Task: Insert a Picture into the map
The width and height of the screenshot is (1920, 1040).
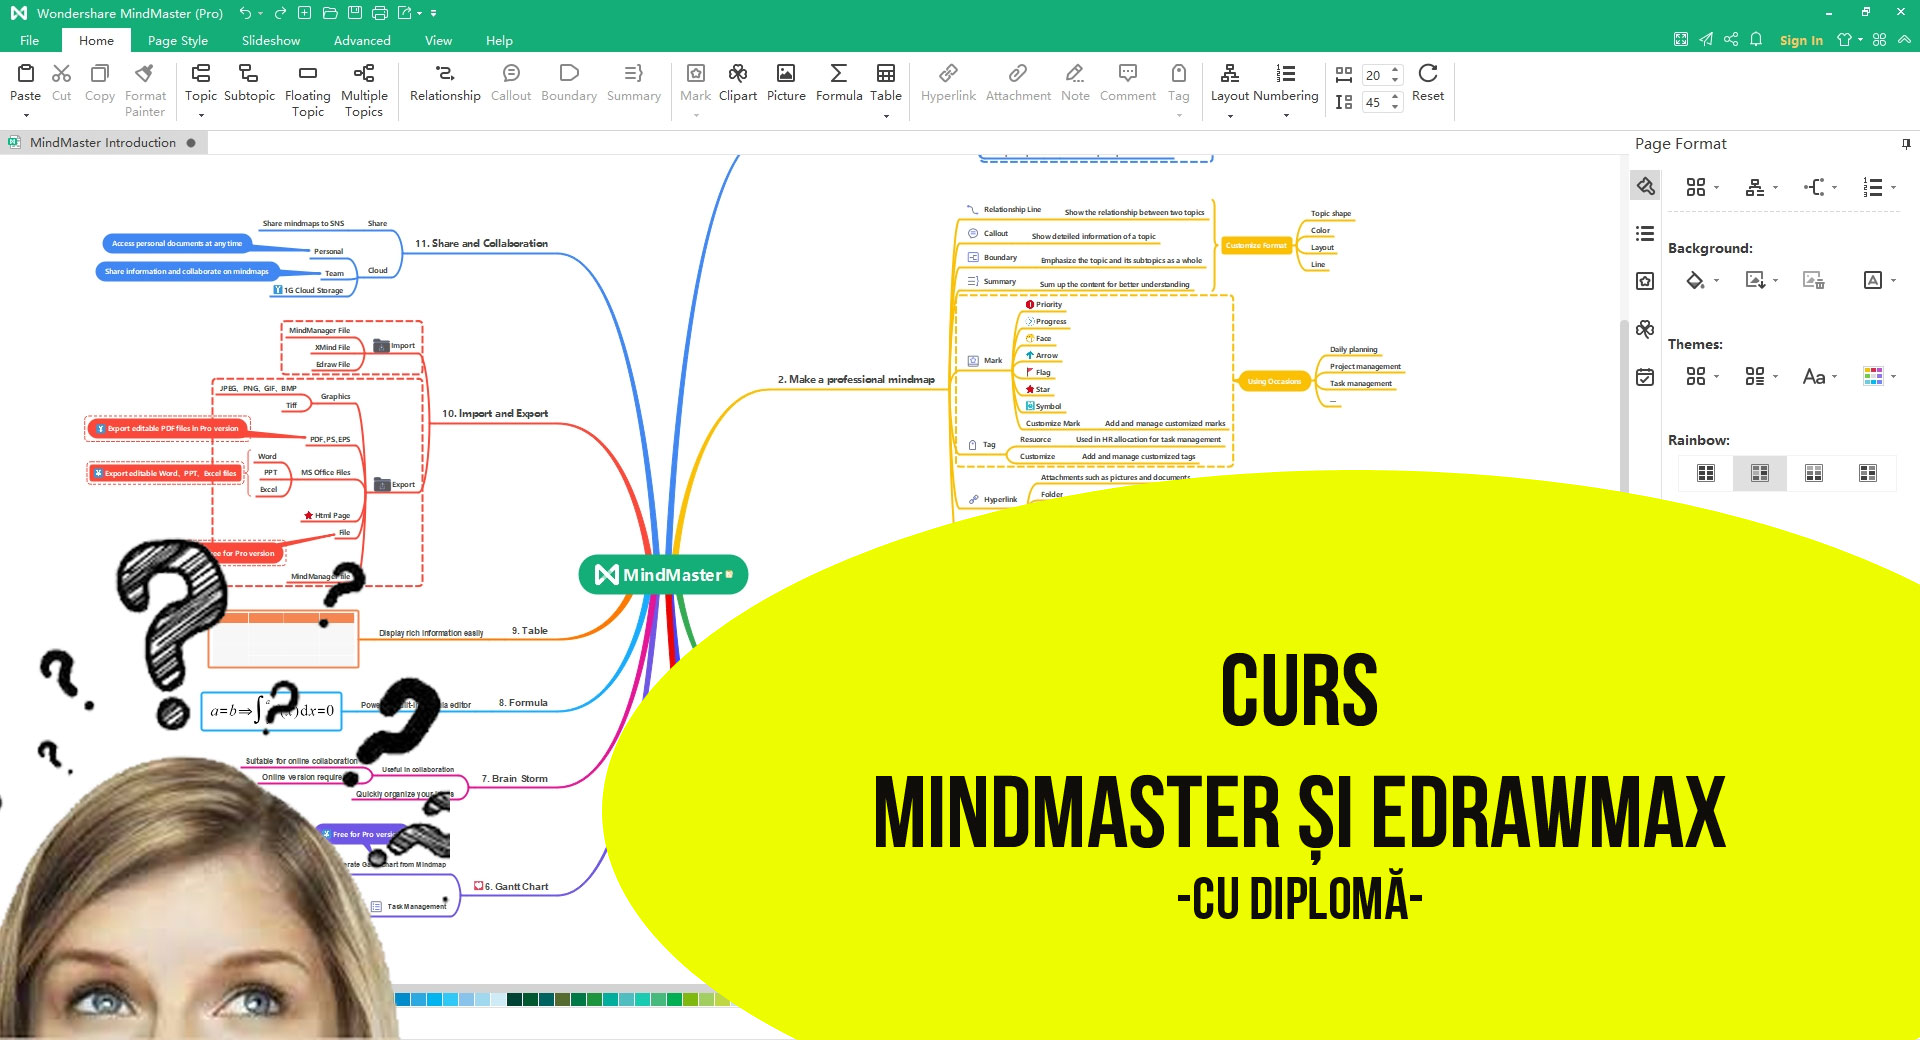Action: point(786,84)
